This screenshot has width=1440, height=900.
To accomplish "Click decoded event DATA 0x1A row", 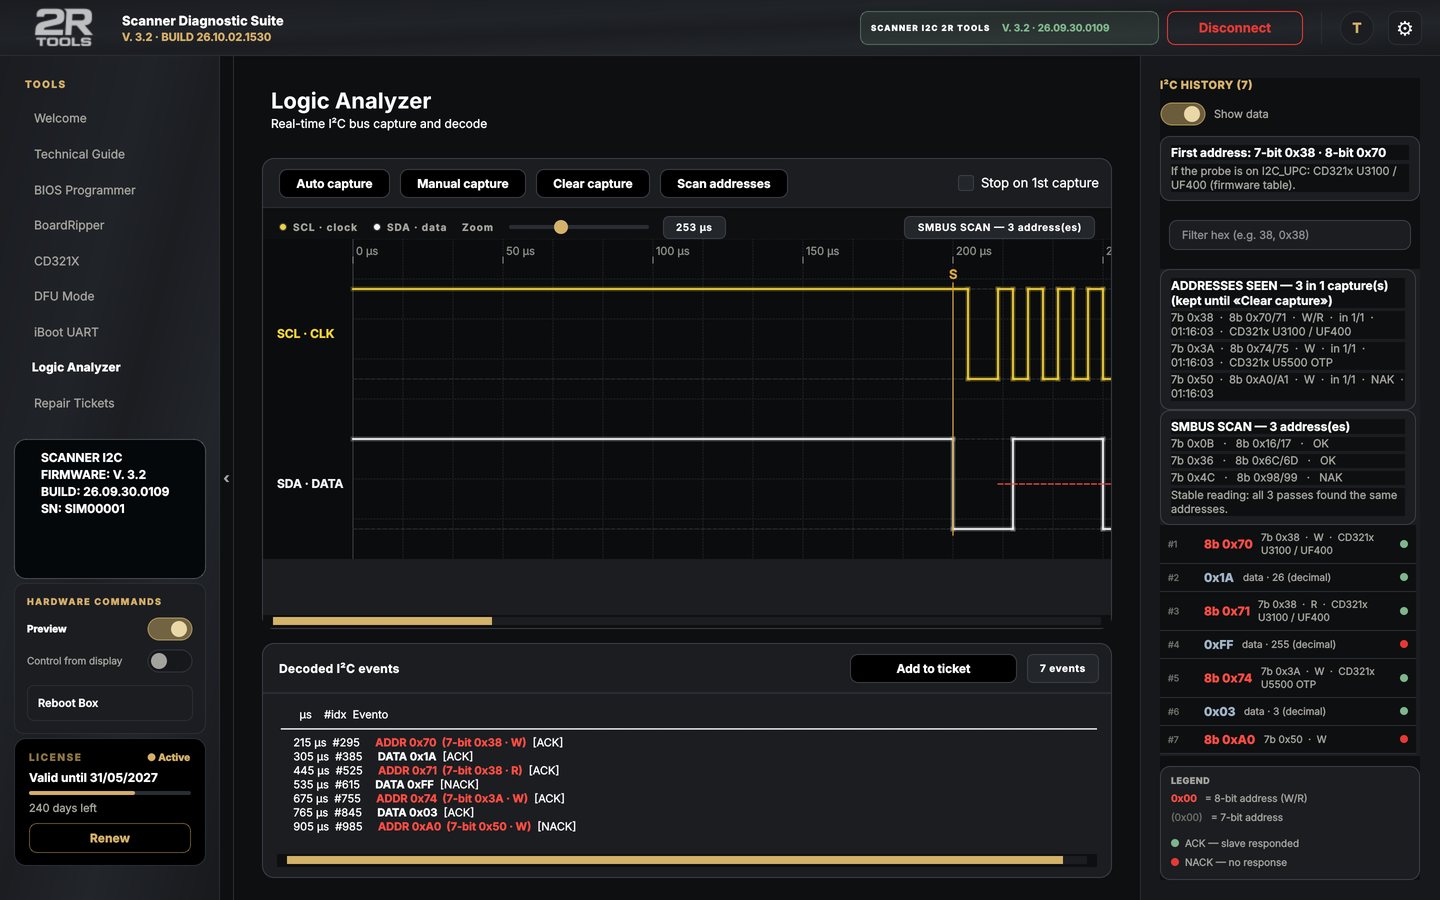I will (383, 757).
